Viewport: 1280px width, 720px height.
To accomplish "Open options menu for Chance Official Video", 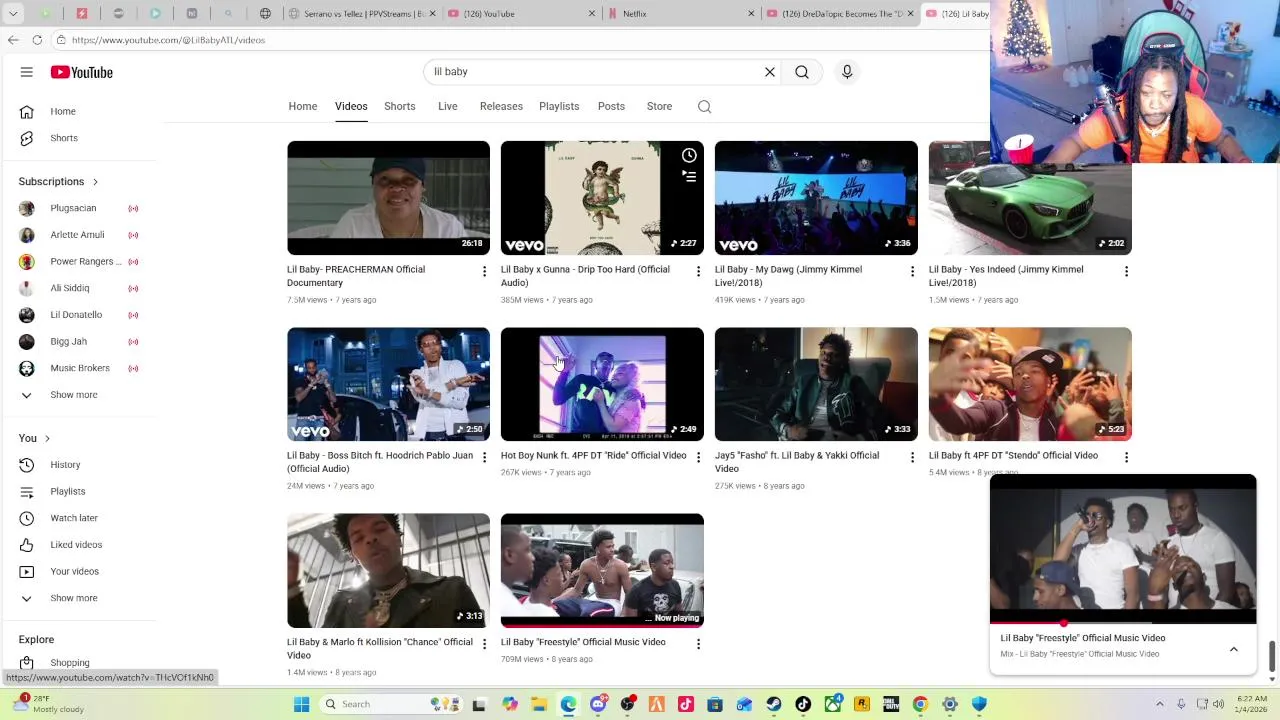I will pos(484,645).
